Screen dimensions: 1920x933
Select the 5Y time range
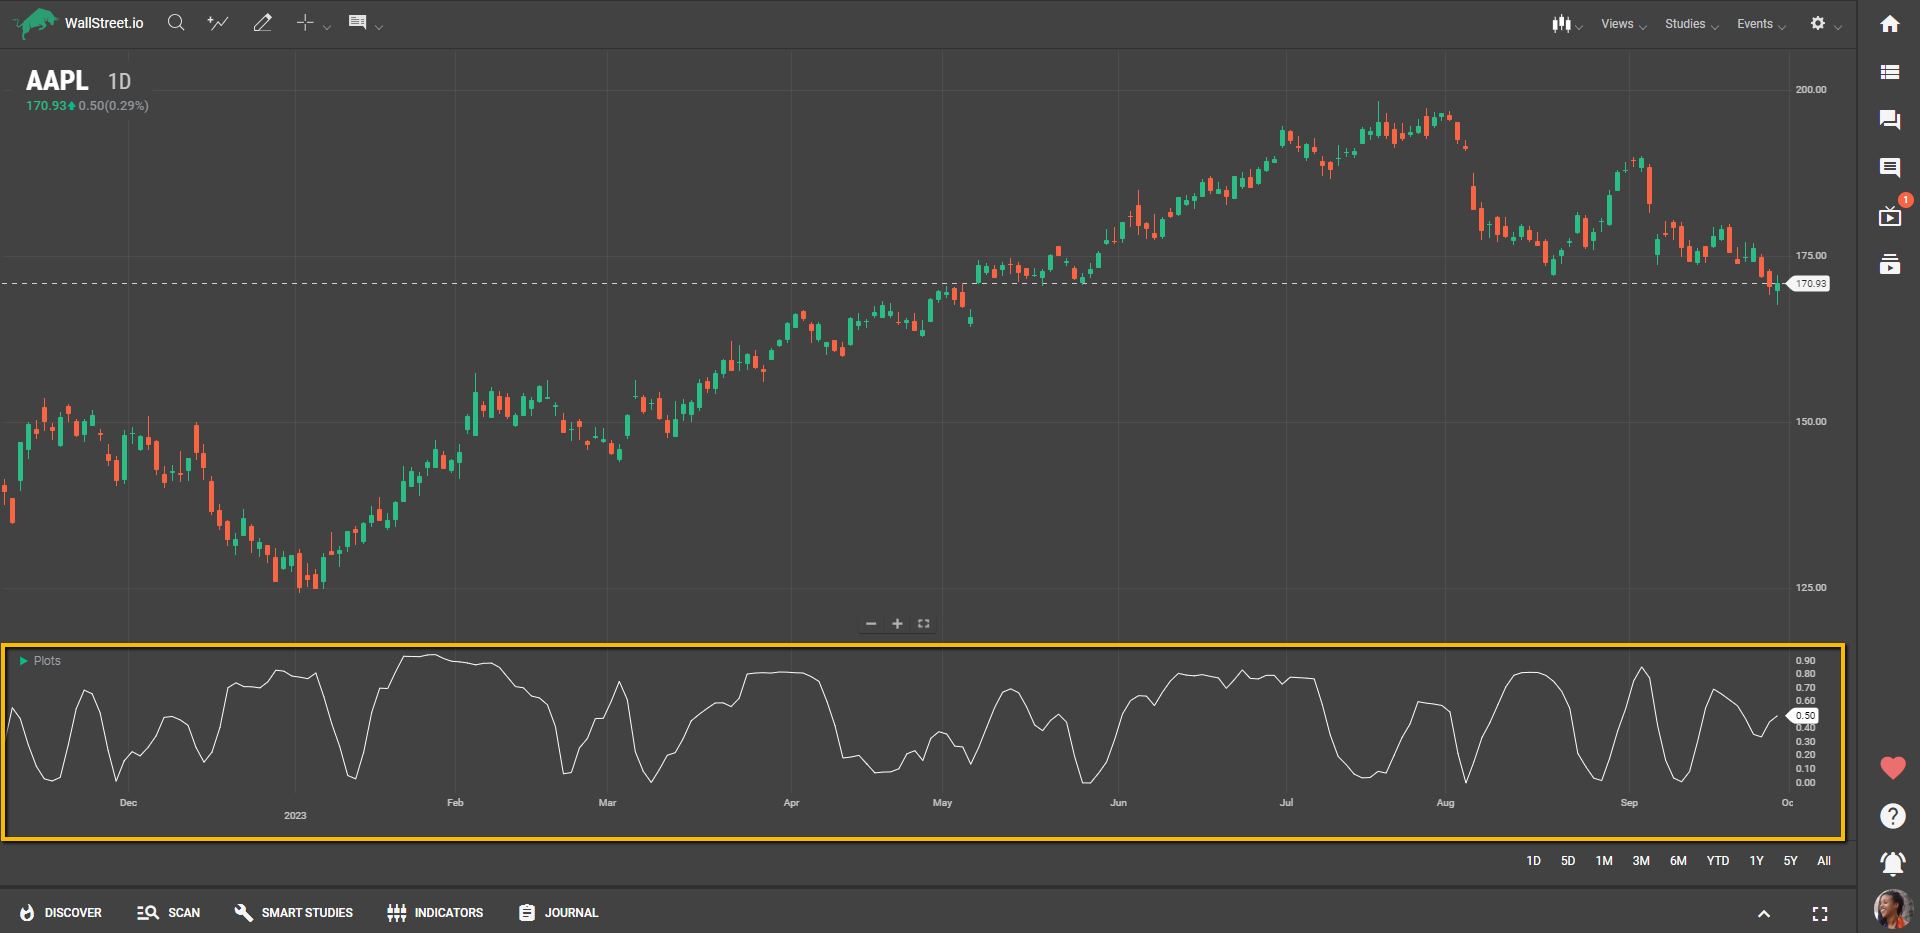1791,861
